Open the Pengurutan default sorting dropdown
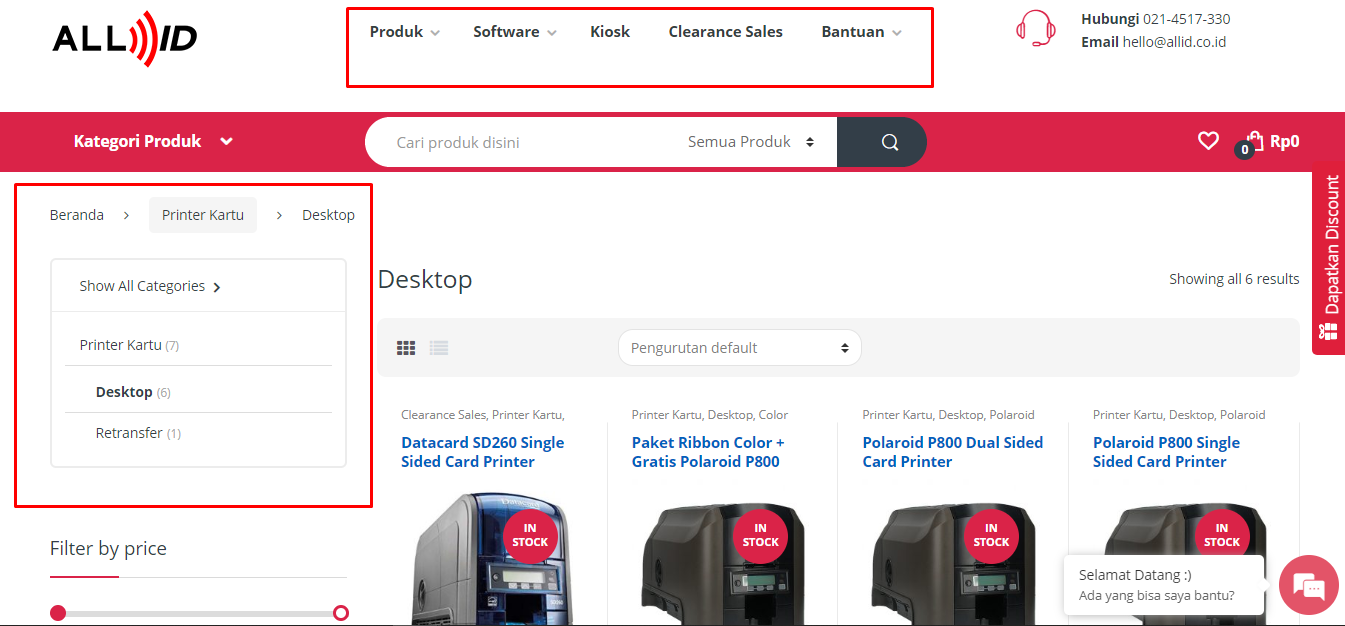Image resolution: width=1345 pixels, height=626 pixels. 739,348
